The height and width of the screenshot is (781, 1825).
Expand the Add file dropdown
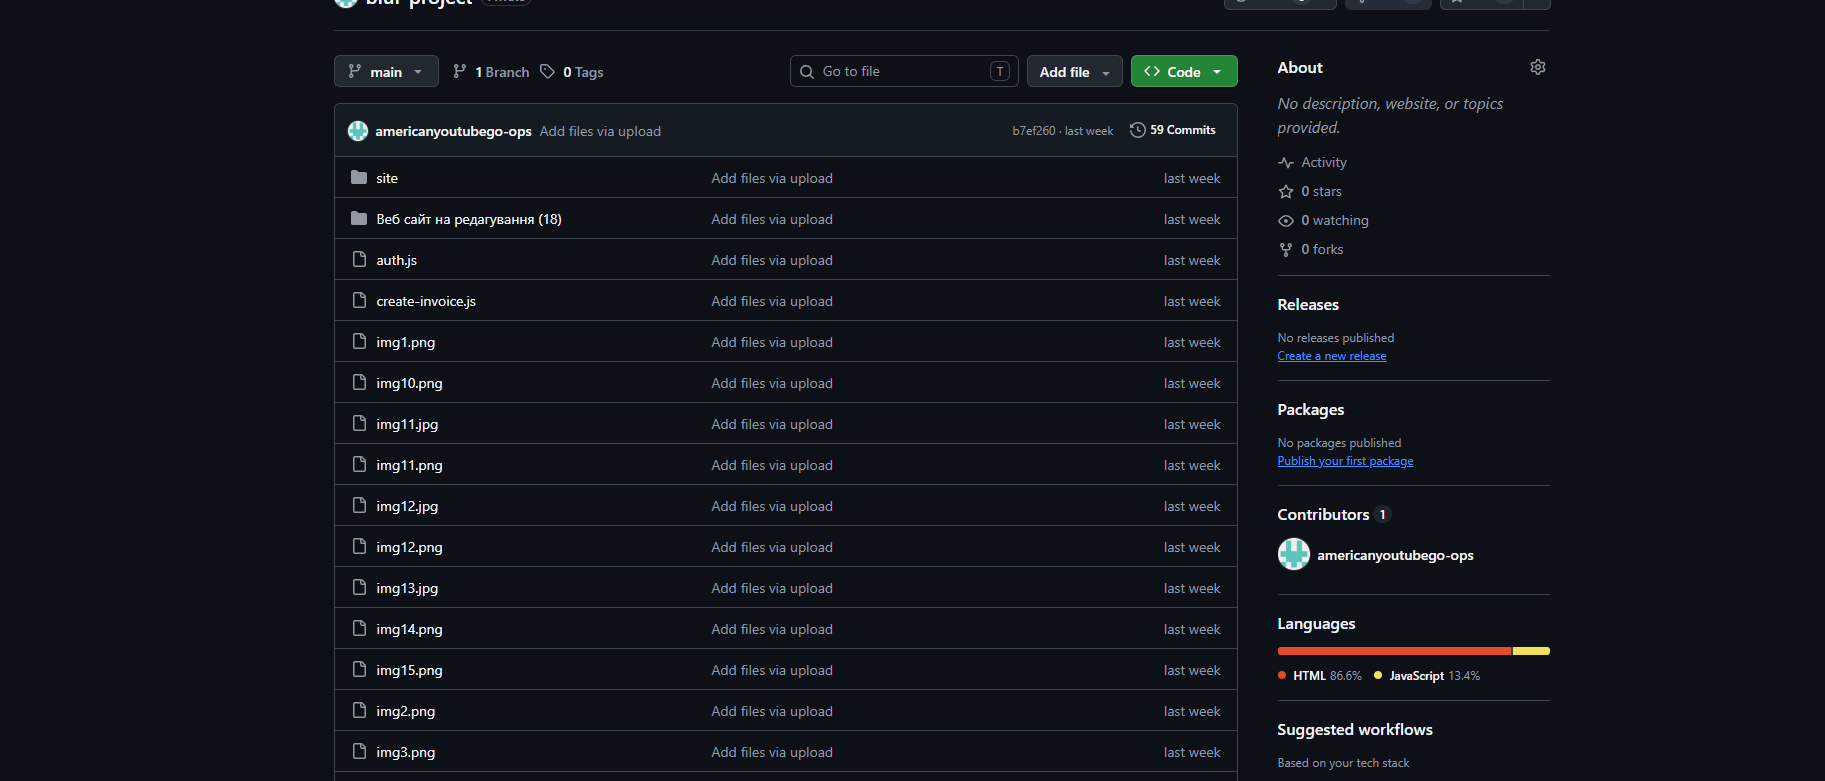point(1075,71)
